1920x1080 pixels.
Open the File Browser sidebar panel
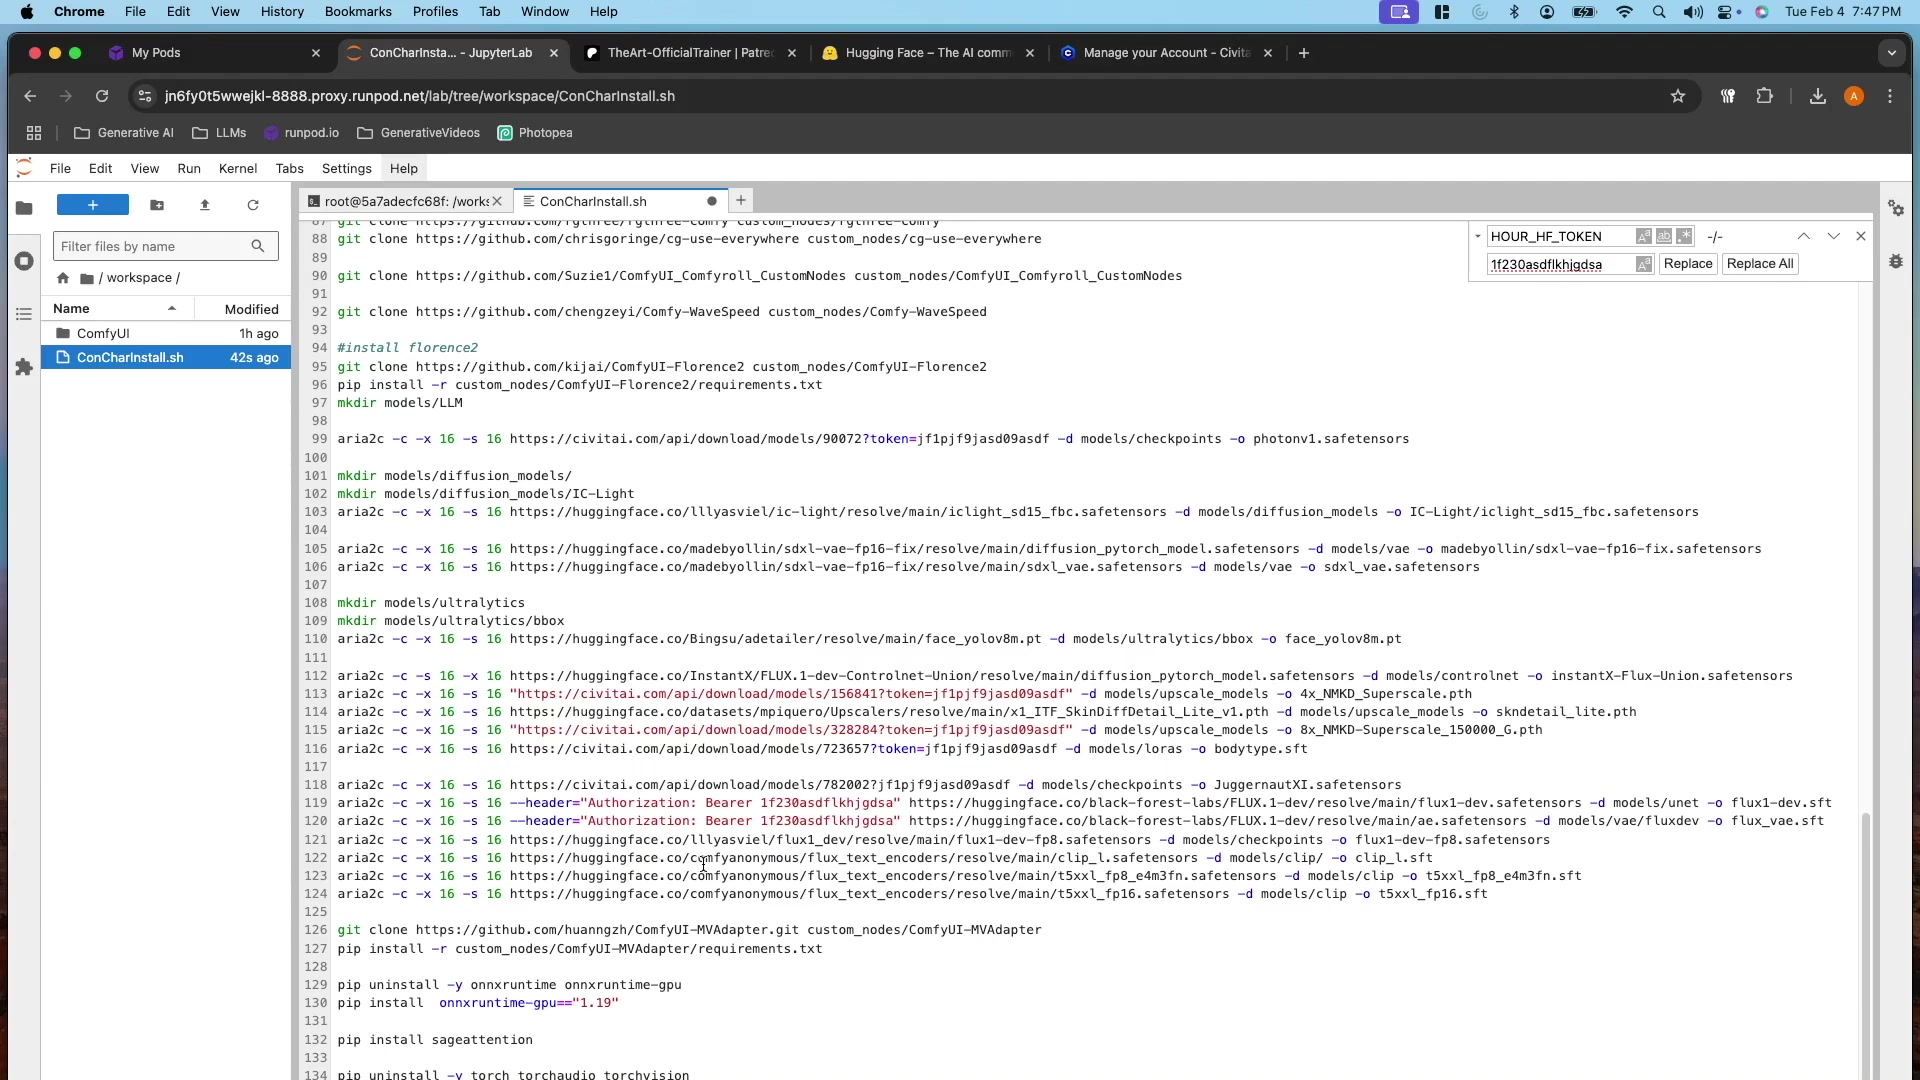pyautogui.click(x=24, y=208)
